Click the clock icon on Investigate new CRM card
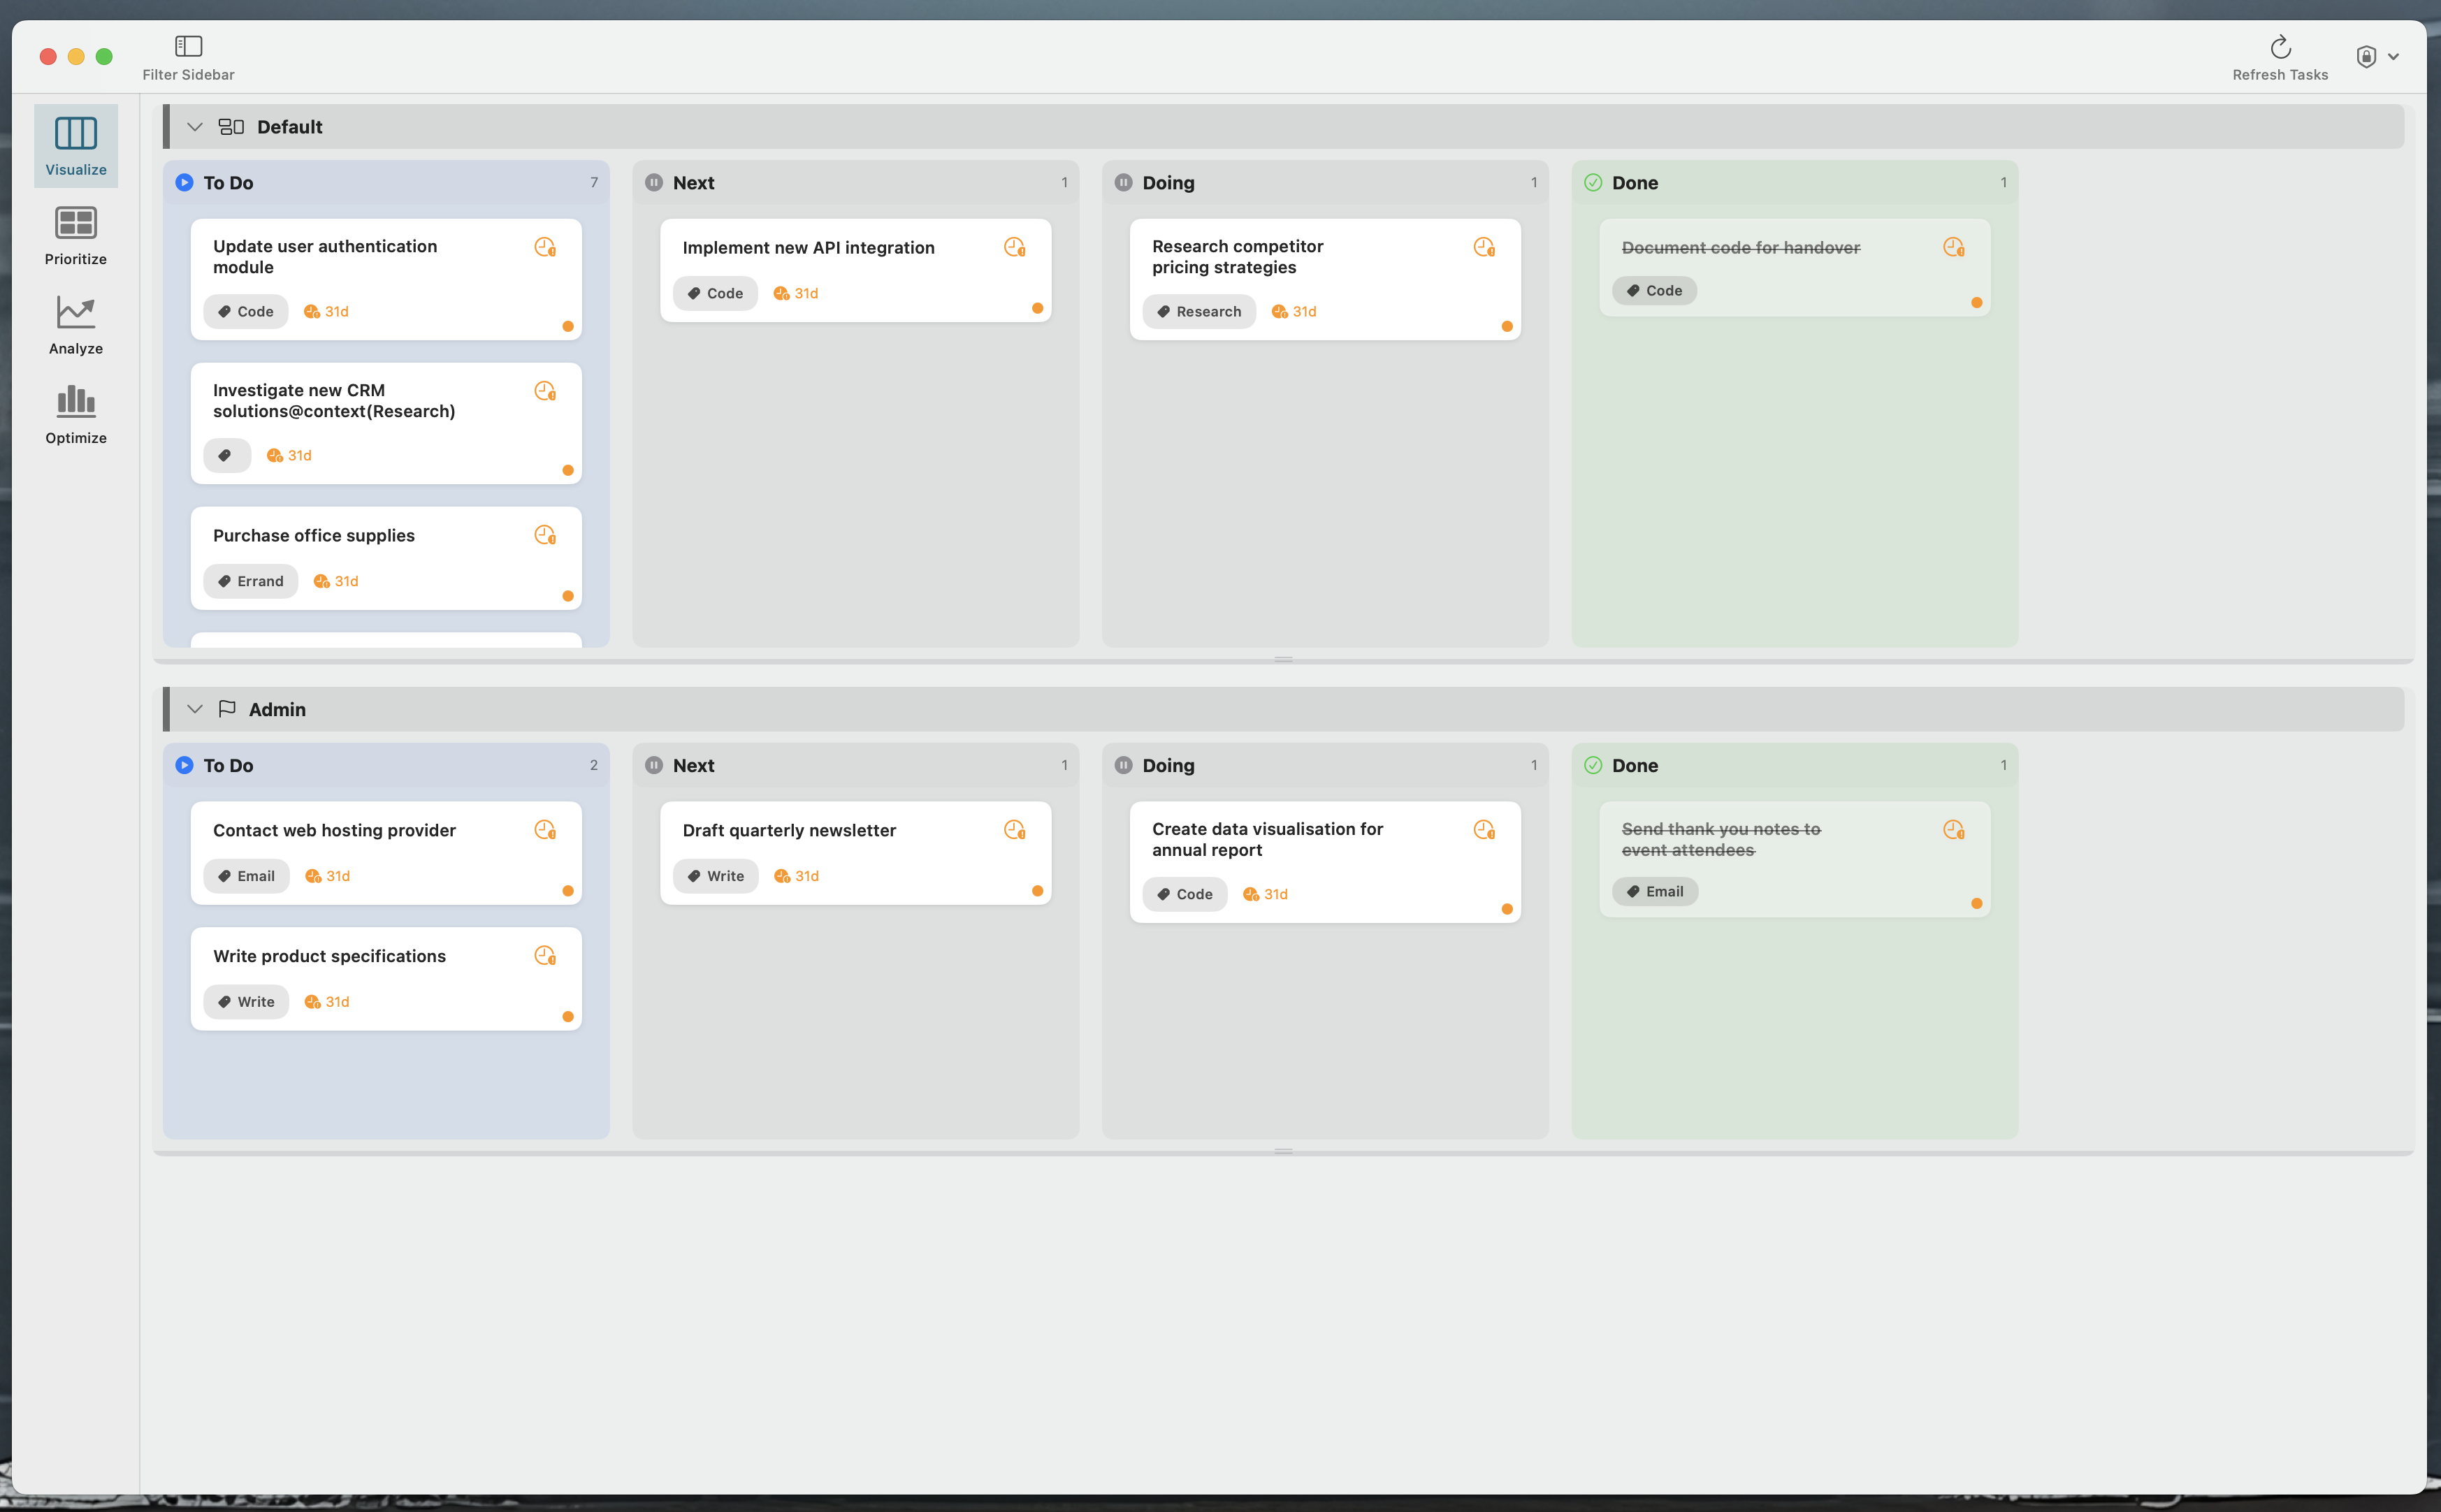The width and height of the screenshot is (2441, 1512). [x=545, y=391]
